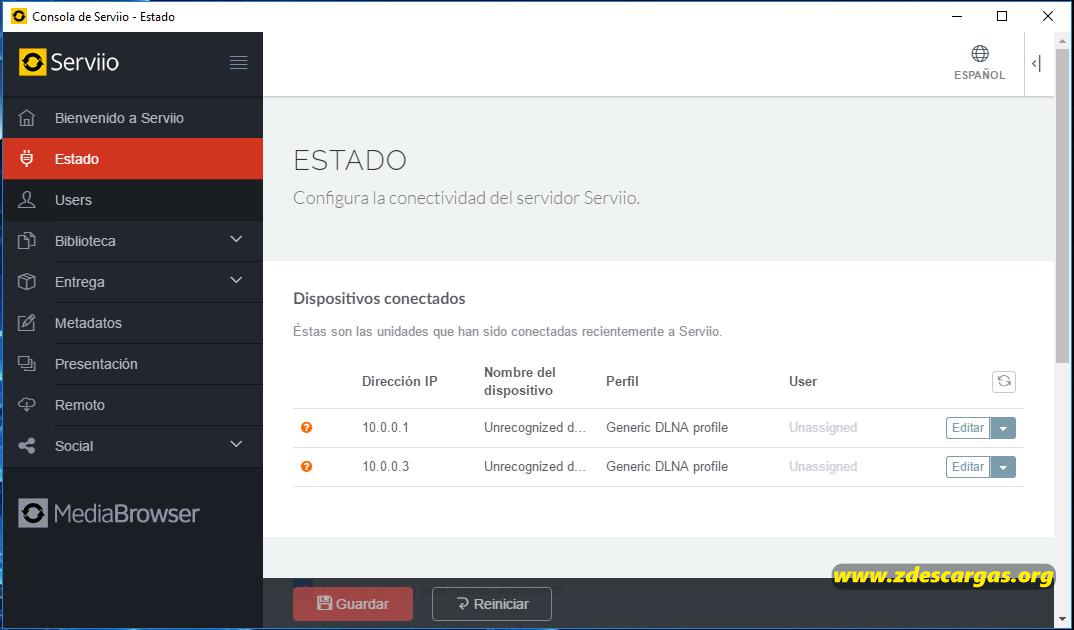Click the home icon beside Bienvenido a Serviio
The width and height of the screenshot is (1074, 630).
pos(27,118)
